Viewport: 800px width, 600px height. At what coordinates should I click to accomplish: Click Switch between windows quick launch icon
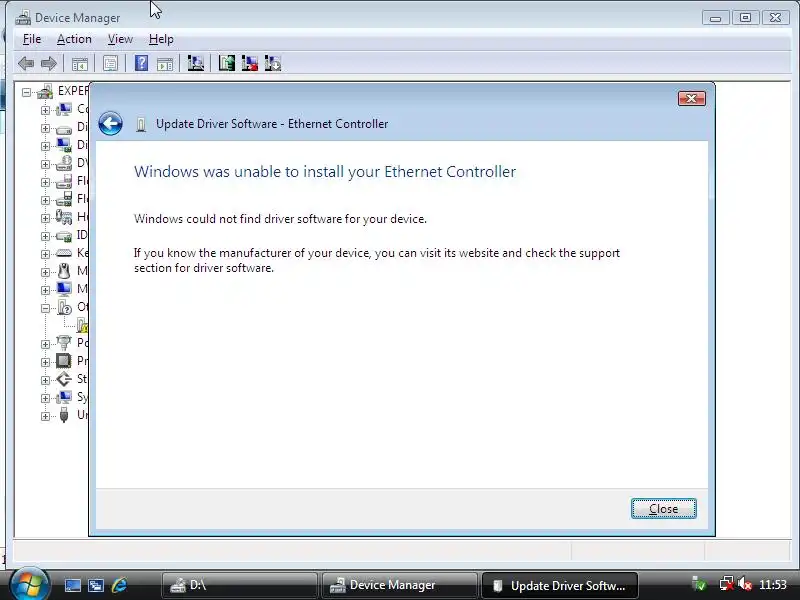pos(96,585)
